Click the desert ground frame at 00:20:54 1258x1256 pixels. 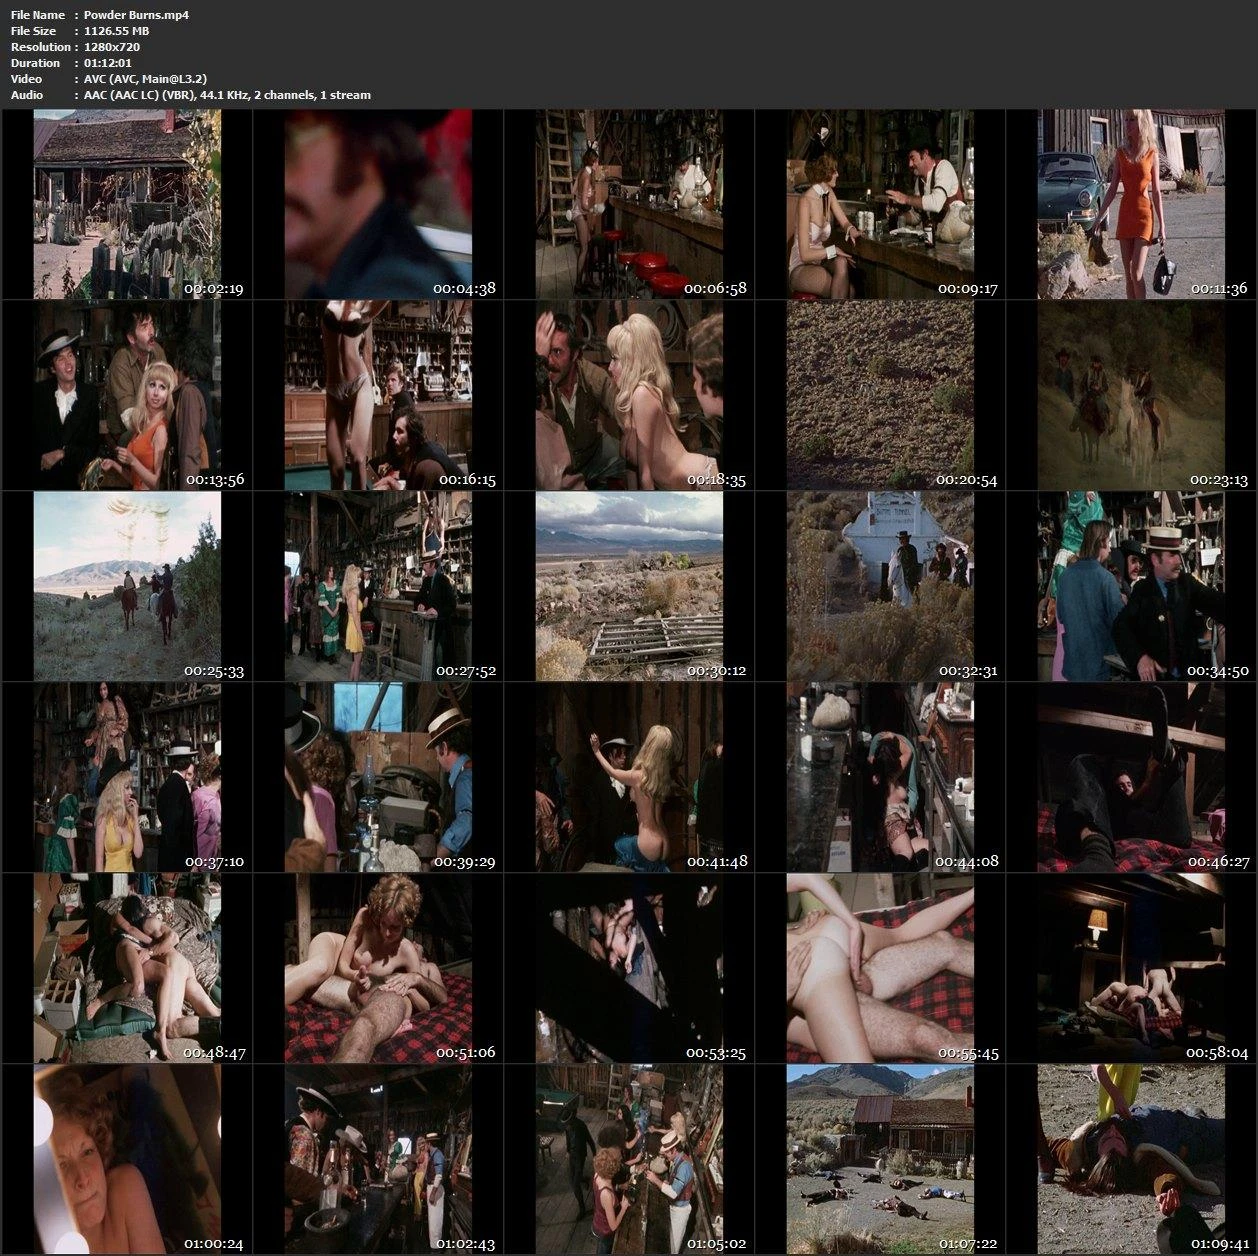(880, 395)
